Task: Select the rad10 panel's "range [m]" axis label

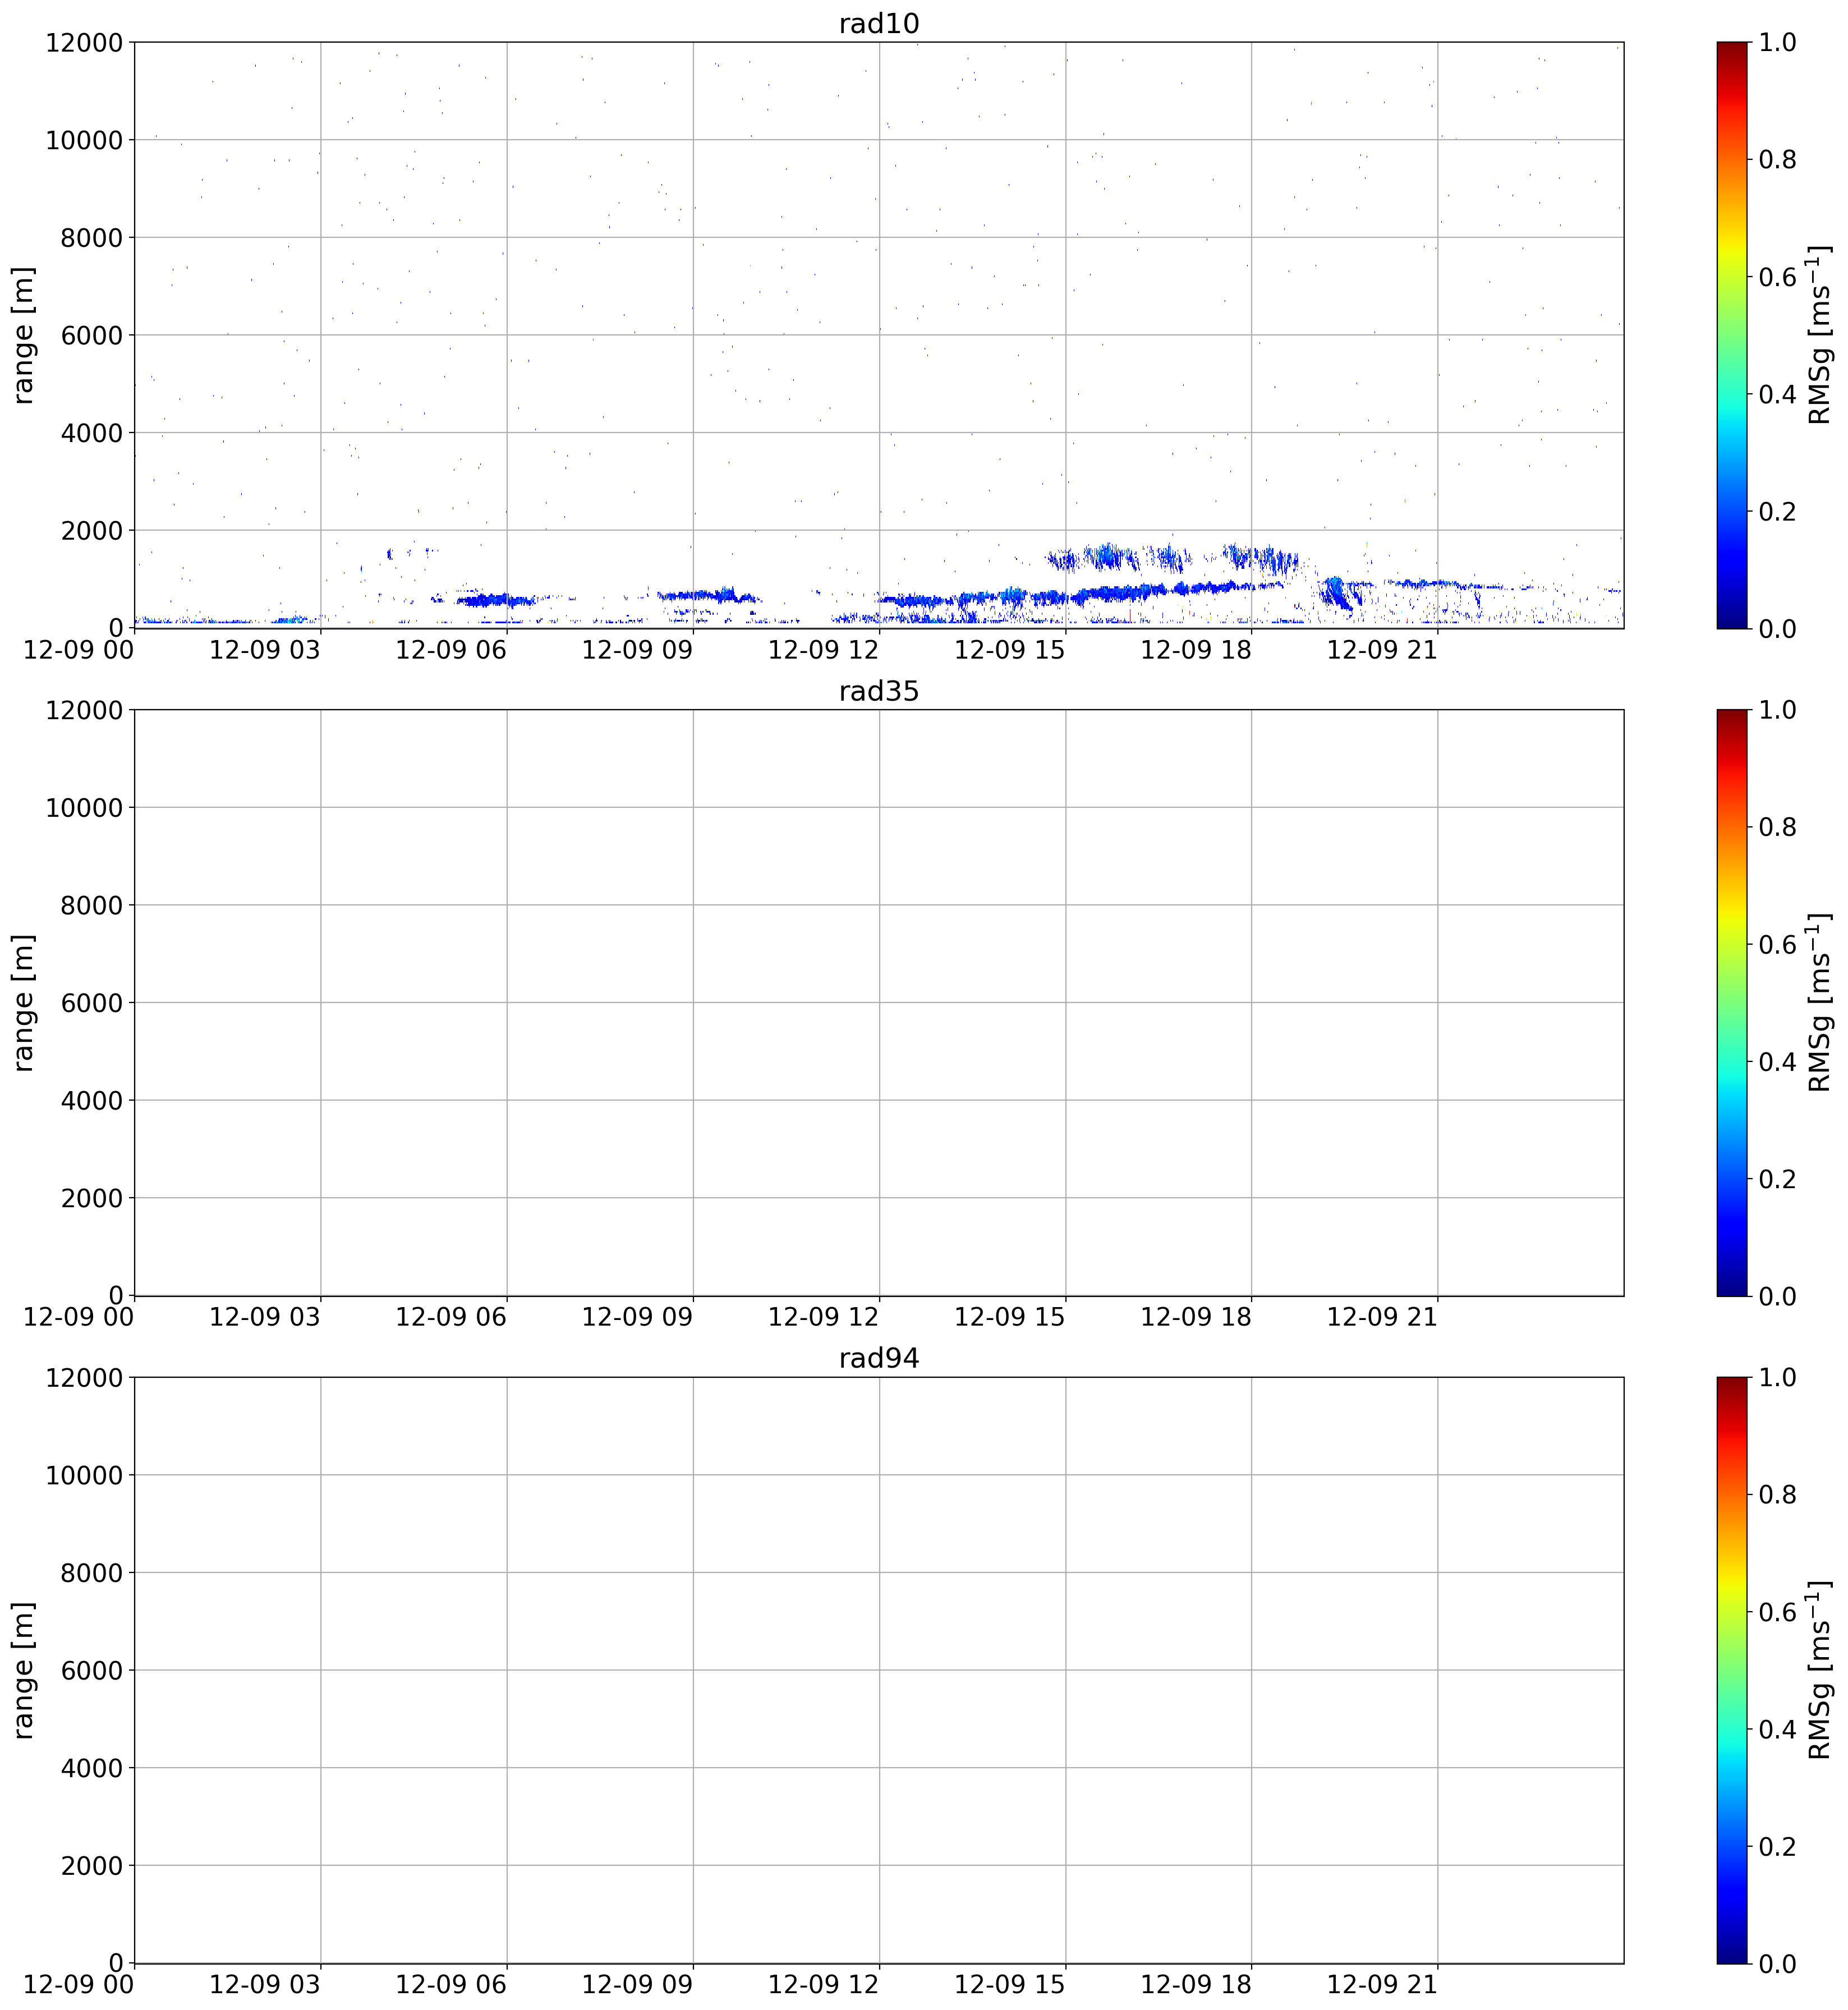Action: [23, 335]
